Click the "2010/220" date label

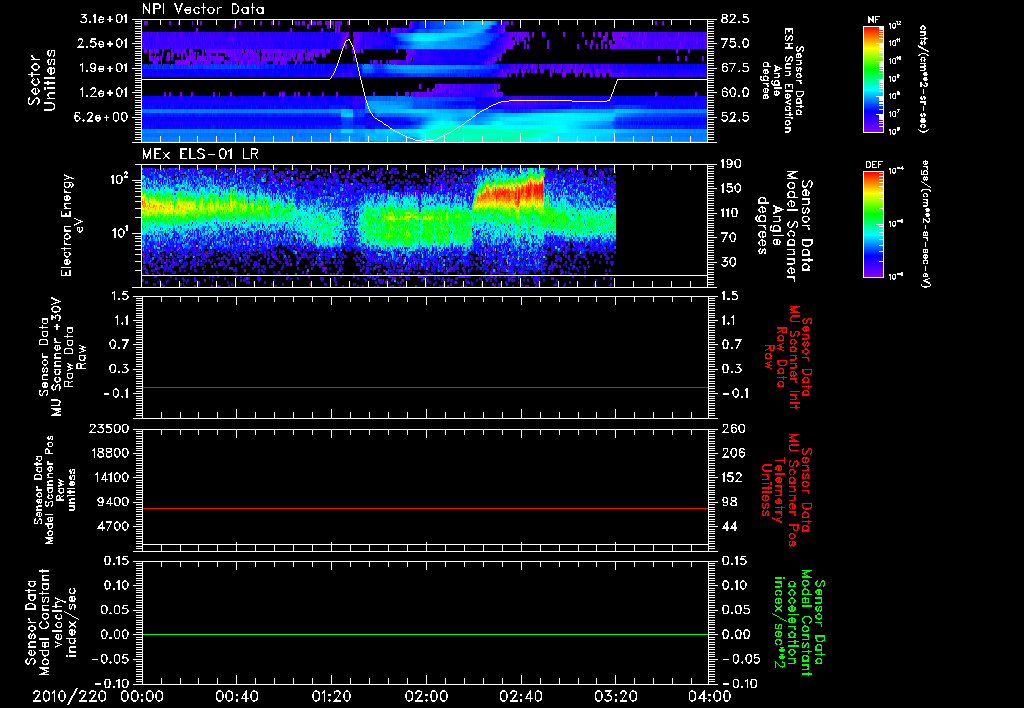point(70,696)
